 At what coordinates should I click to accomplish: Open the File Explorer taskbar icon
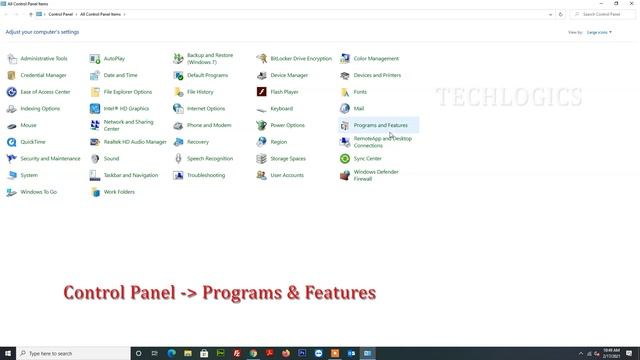[188, 353]
